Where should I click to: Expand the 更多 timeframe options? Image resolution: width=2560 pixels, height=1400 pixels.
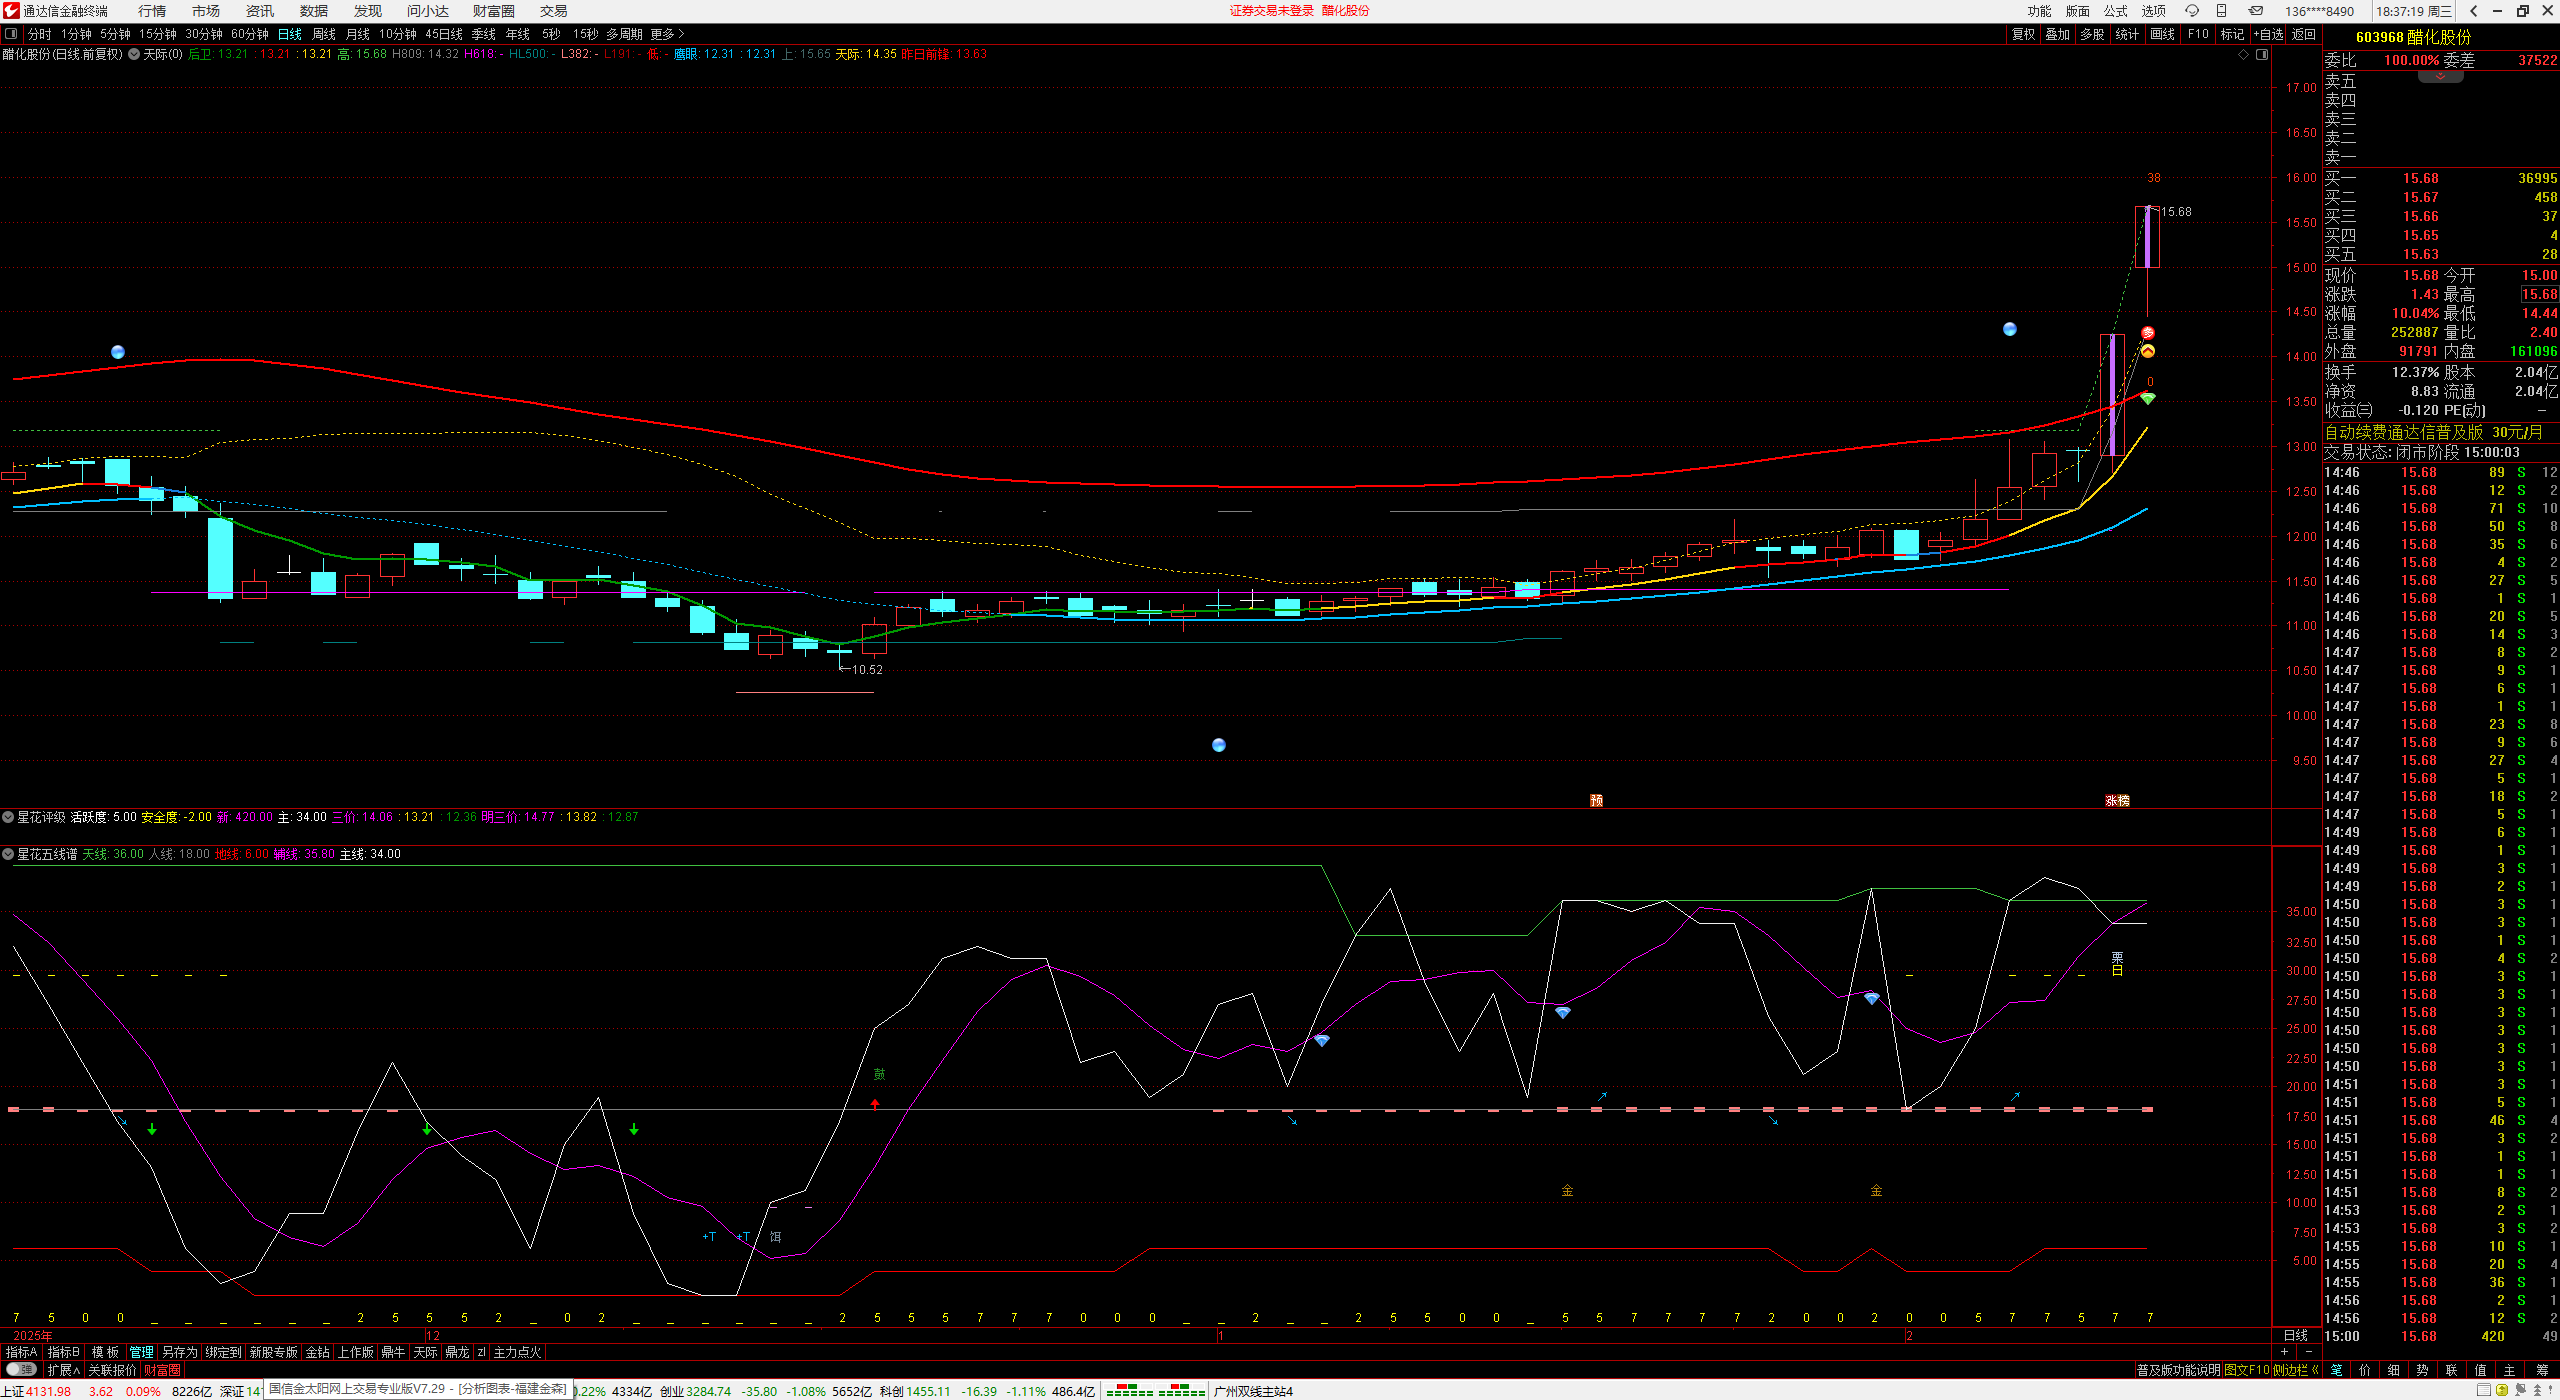pyautogui.click(x=667, y=34)
